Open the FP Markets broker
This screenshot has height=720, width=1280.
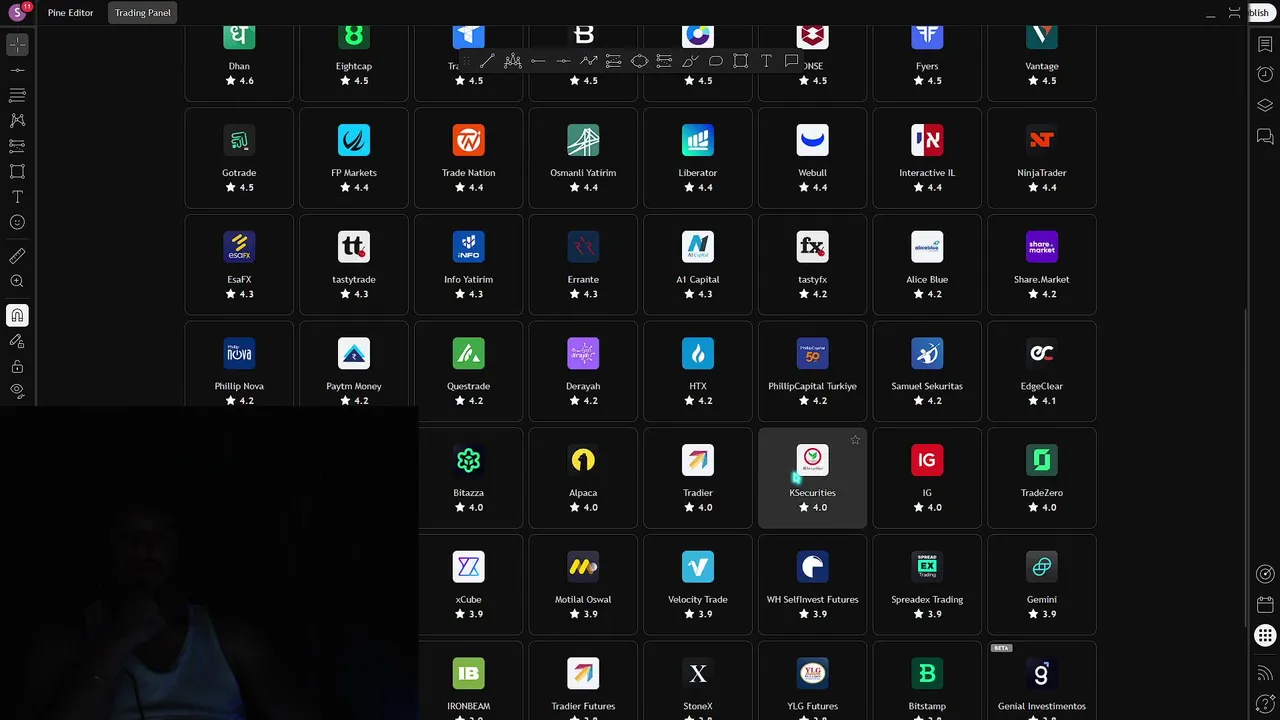click(354, 158)
